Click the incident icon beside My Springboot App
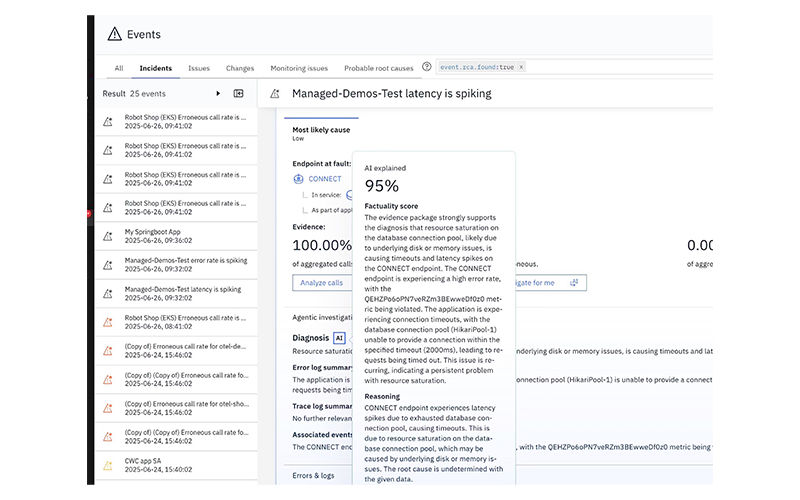Image resolution: width=800 pixels, height=500 pixels. (108, 236)
